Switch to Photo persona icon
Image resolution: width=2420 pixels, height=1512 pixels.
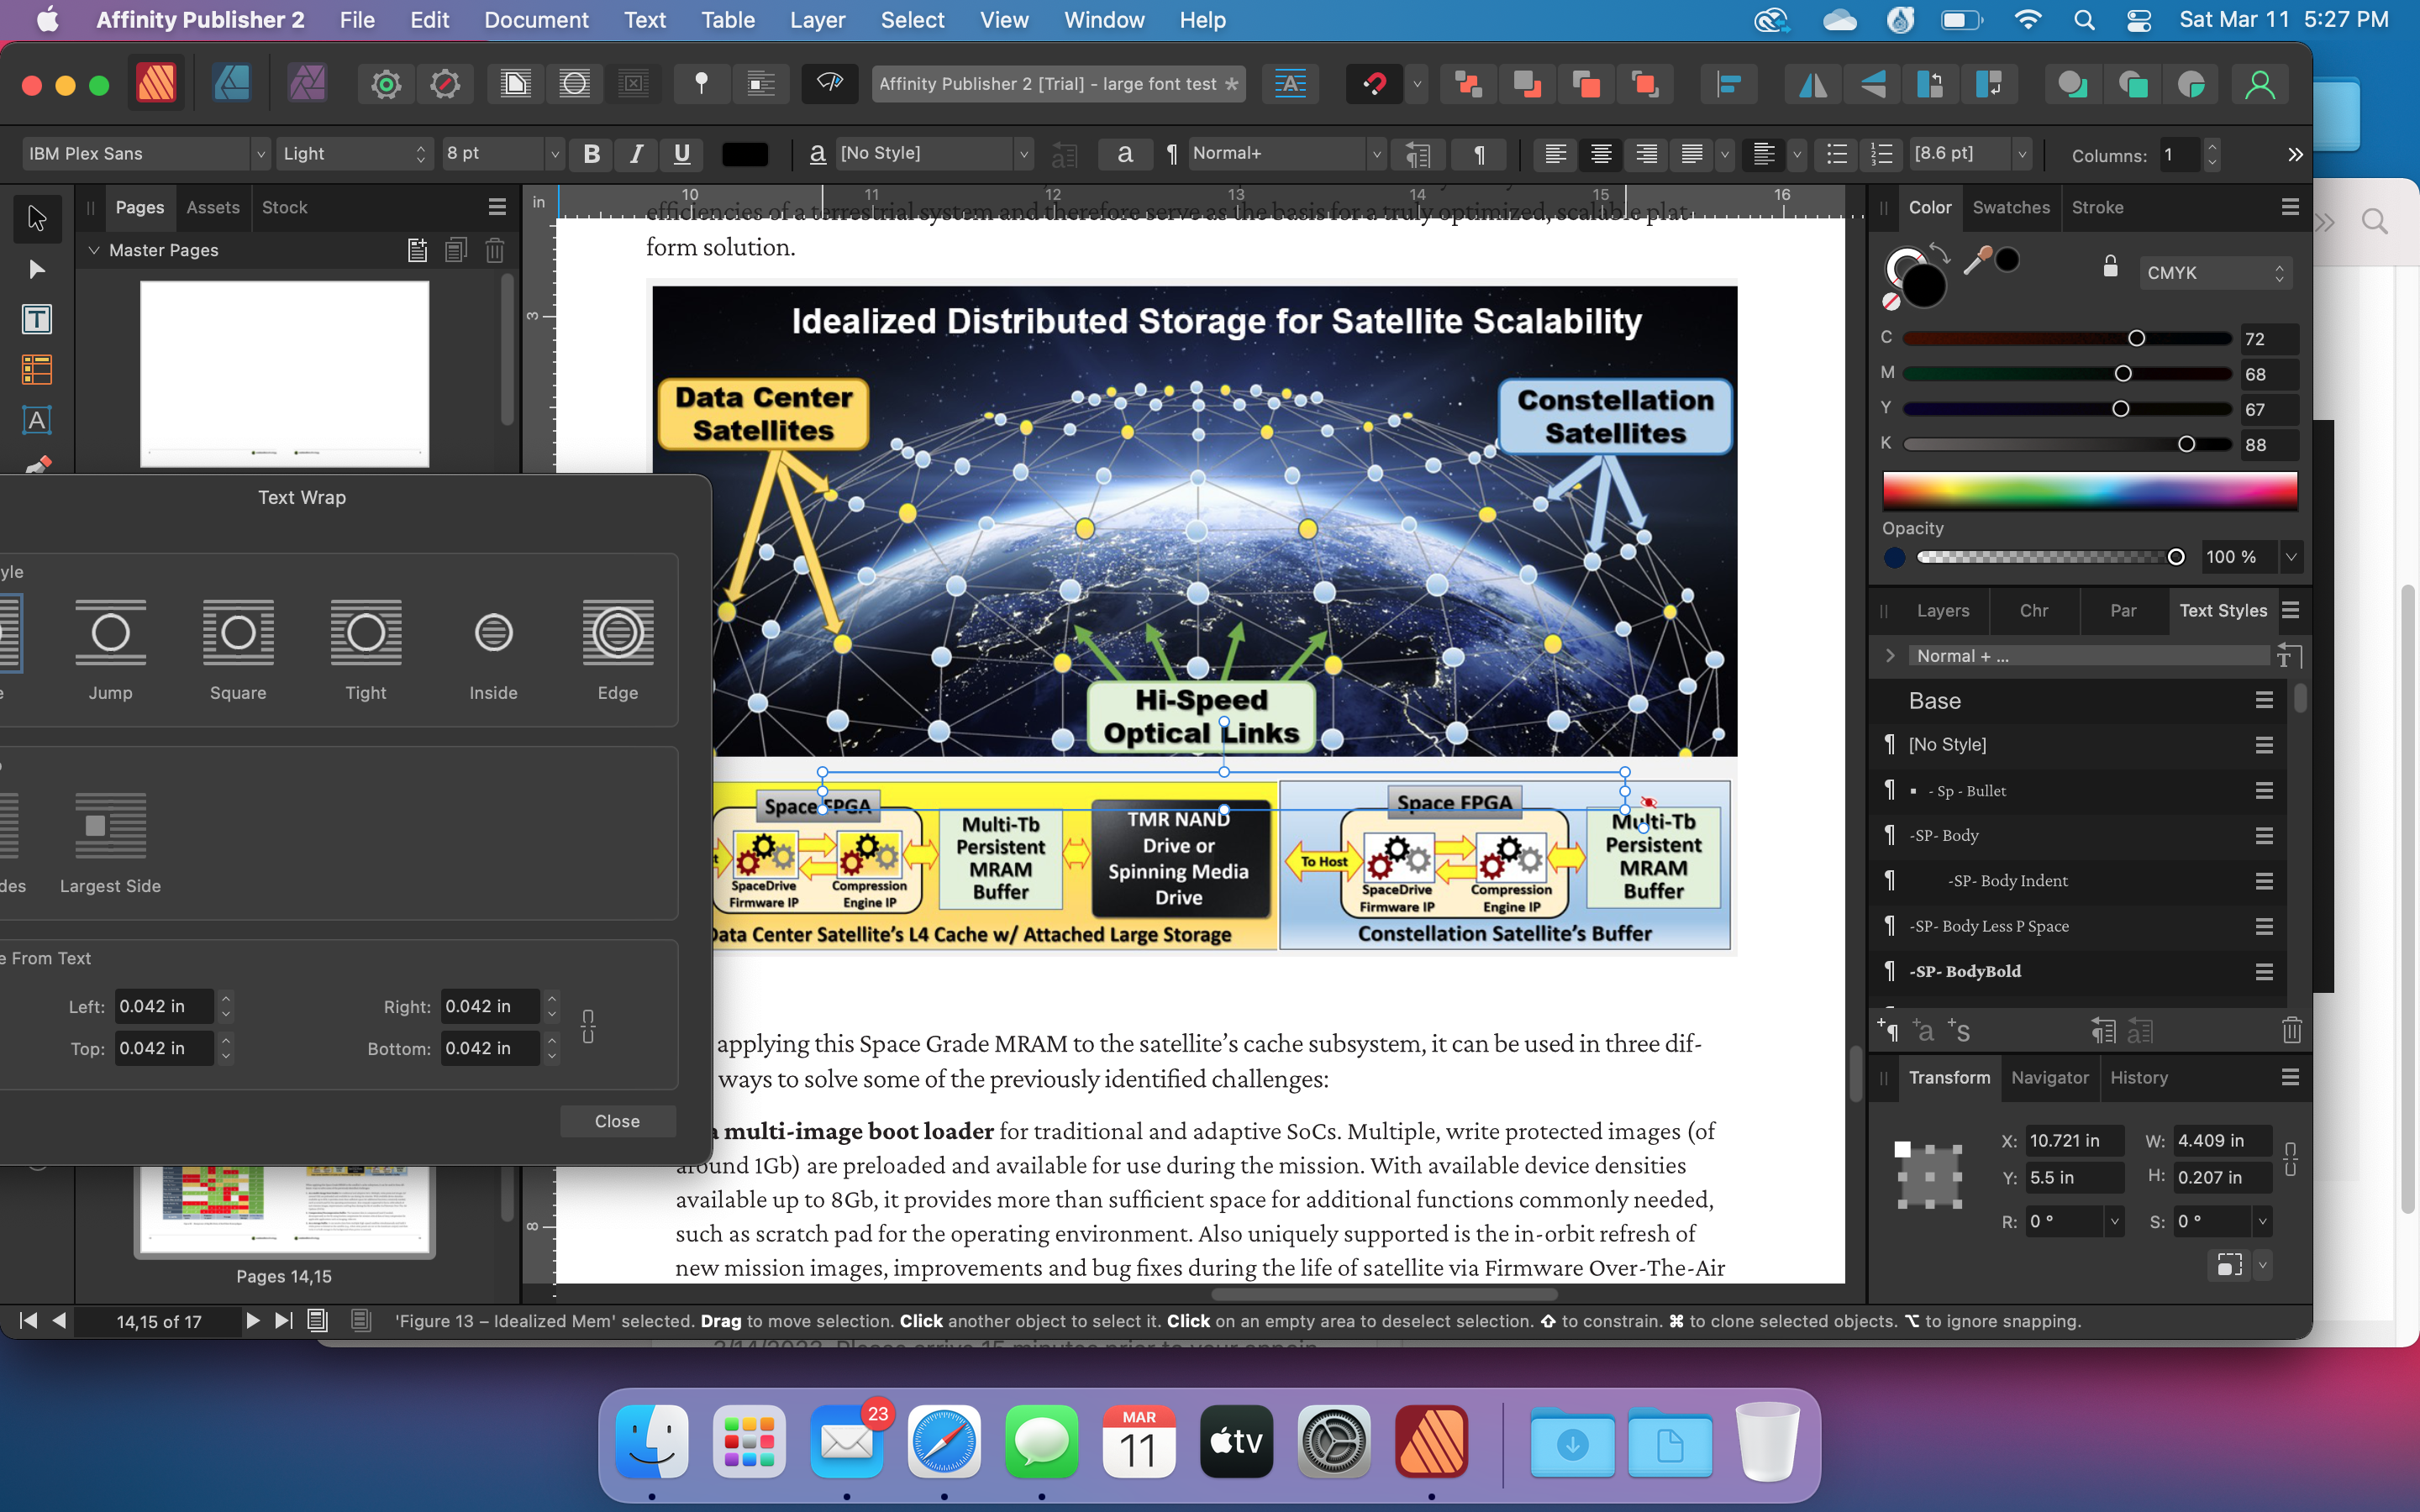[307, 84]
